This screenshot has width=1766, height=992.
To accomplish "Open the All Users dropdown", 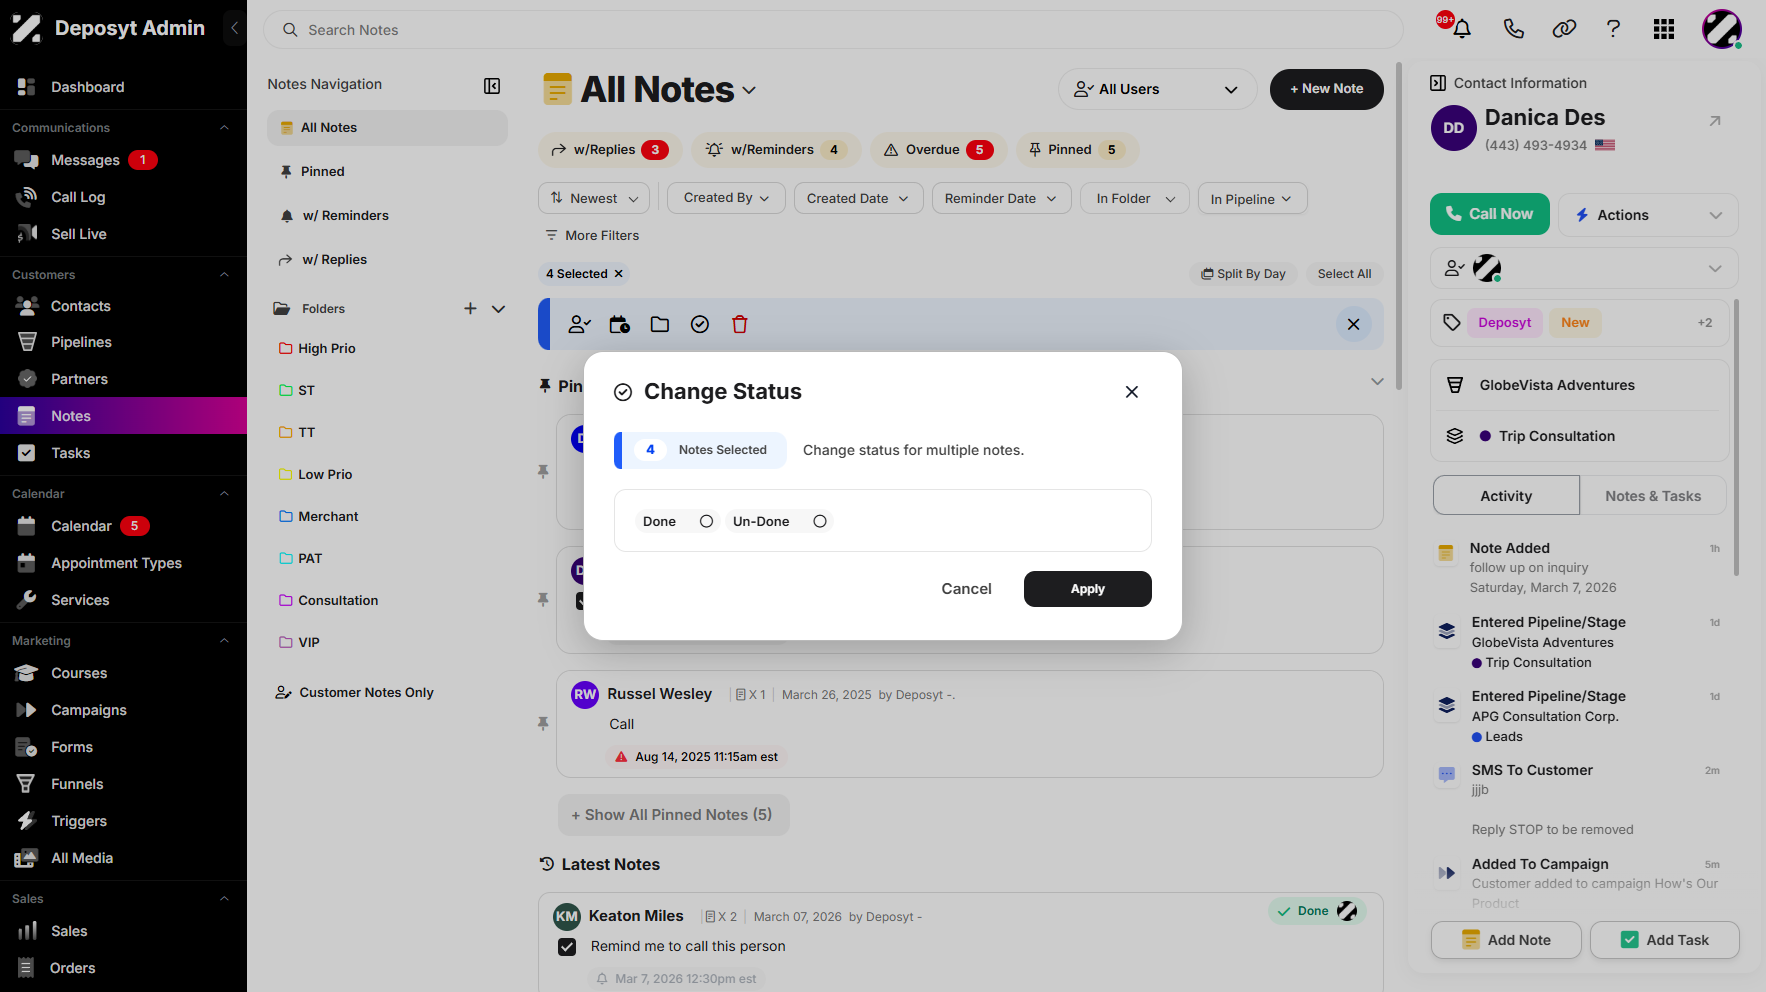I will [1157, 90].
